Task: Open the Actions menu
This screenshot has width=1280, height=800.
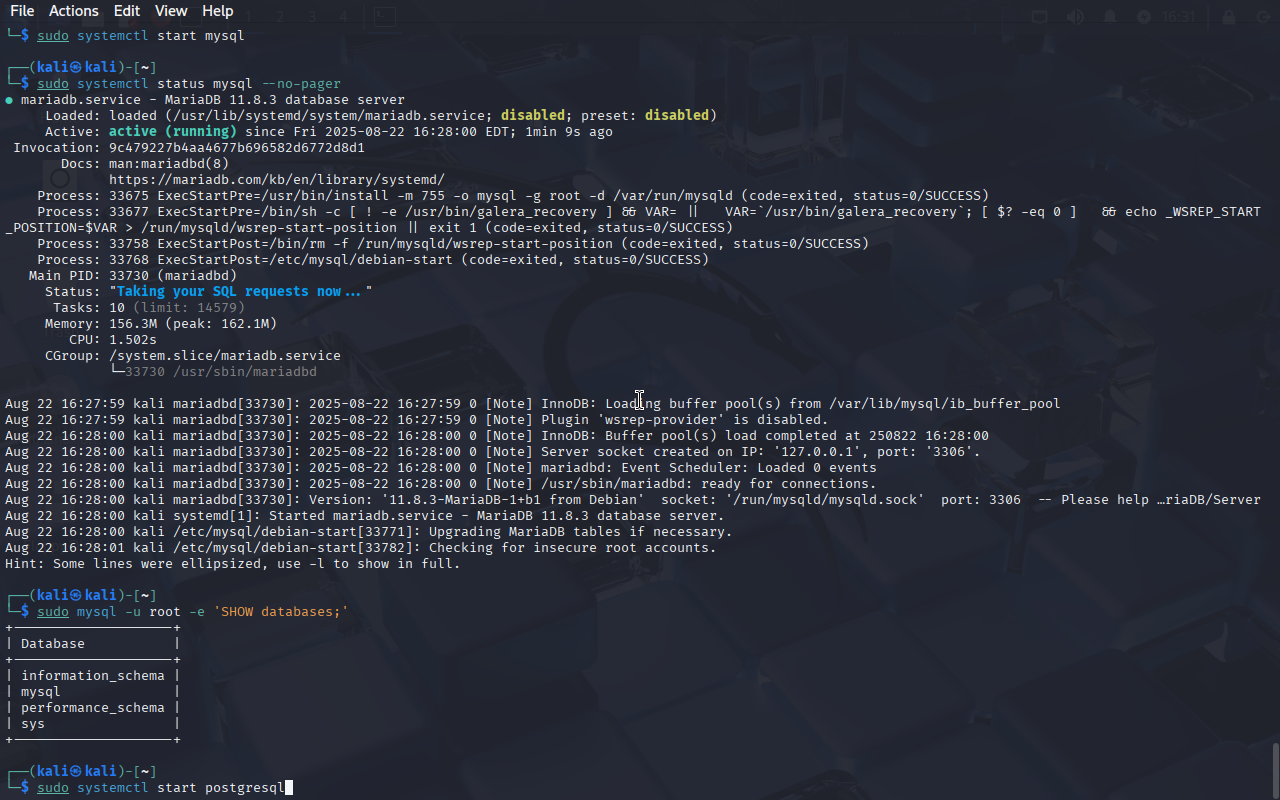Action: [x=74, y=11]
